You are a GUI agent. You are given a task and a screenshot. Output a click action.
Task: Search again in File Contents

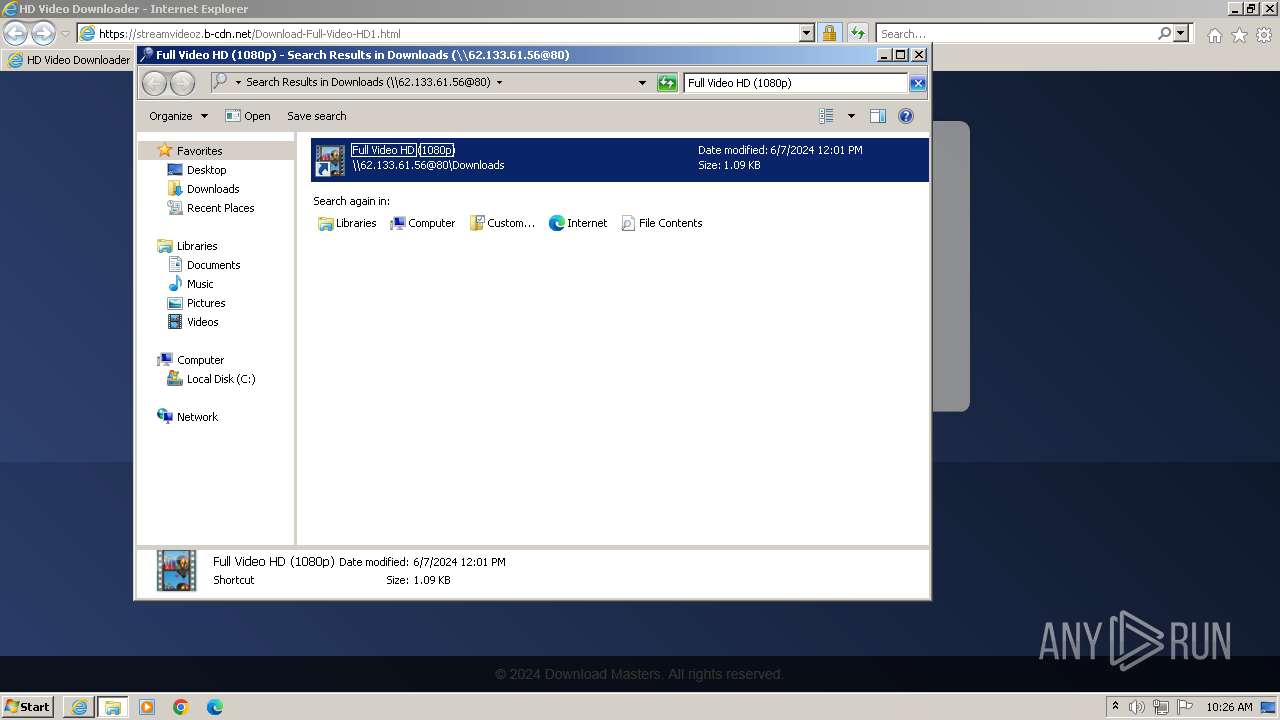661,223
